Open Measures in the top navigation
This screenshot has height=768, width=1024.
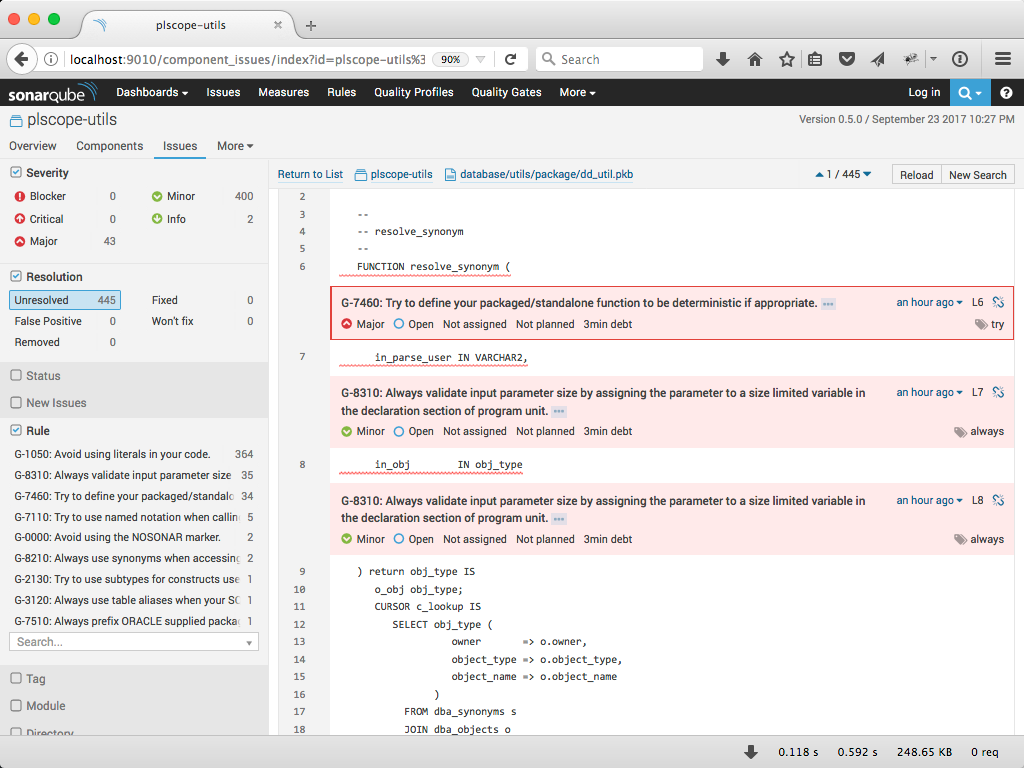click(283, 93)
